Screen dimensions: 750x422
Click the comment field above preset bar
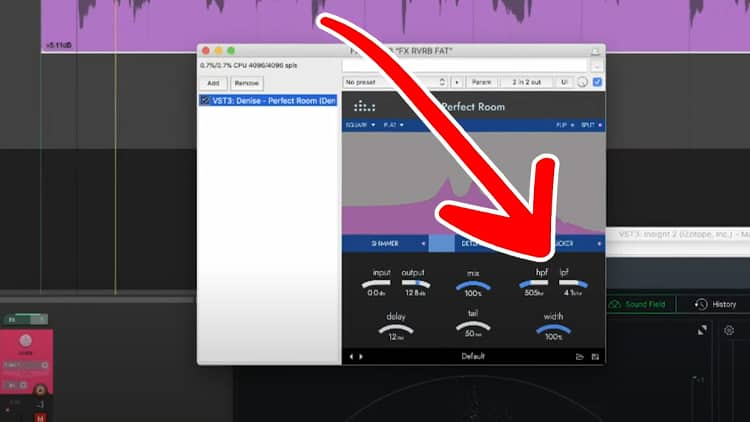pos(464,66)
